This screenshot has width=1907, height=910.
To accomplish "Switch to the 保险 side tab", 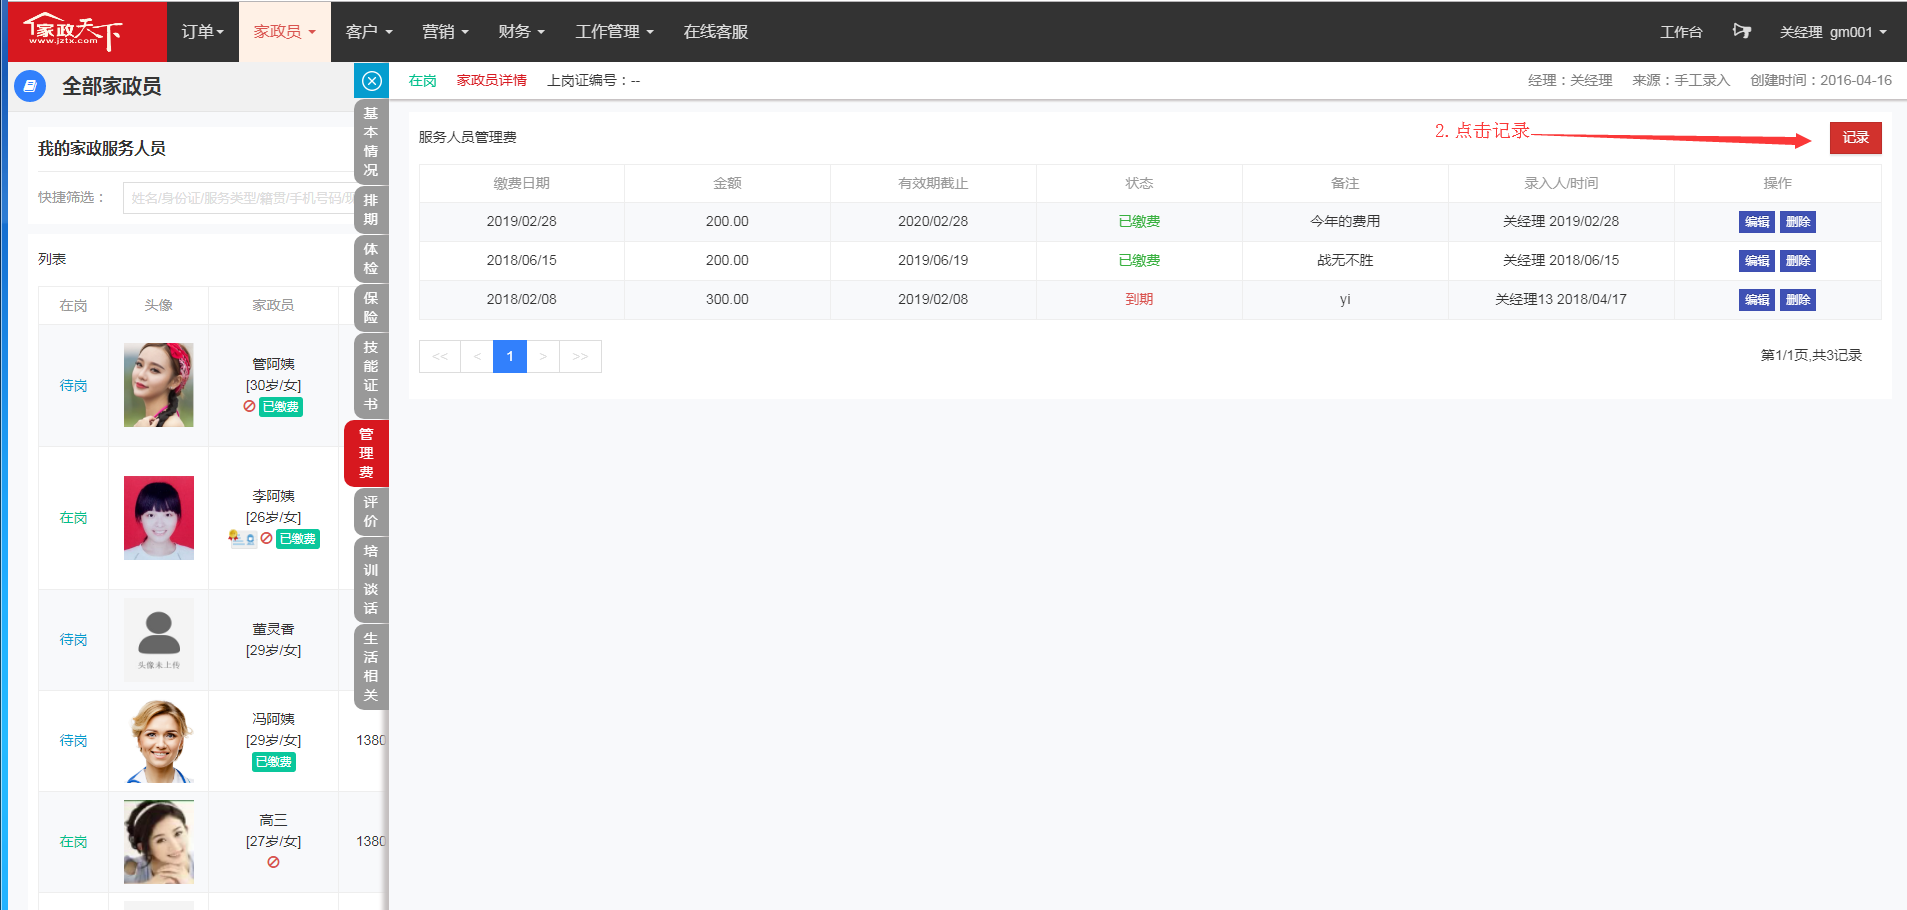I will tap(371, 308).
